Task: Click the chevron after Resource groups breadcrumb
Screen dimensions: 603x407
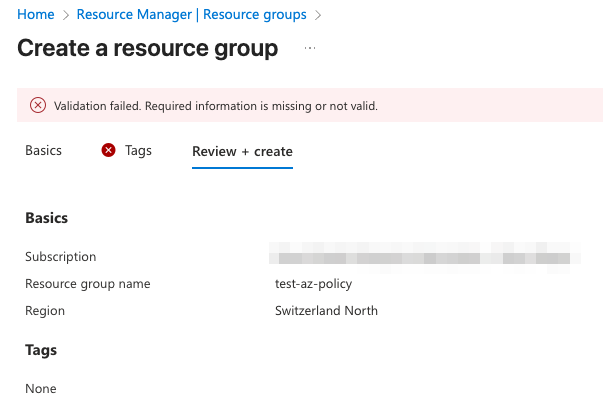Action: 318,16
